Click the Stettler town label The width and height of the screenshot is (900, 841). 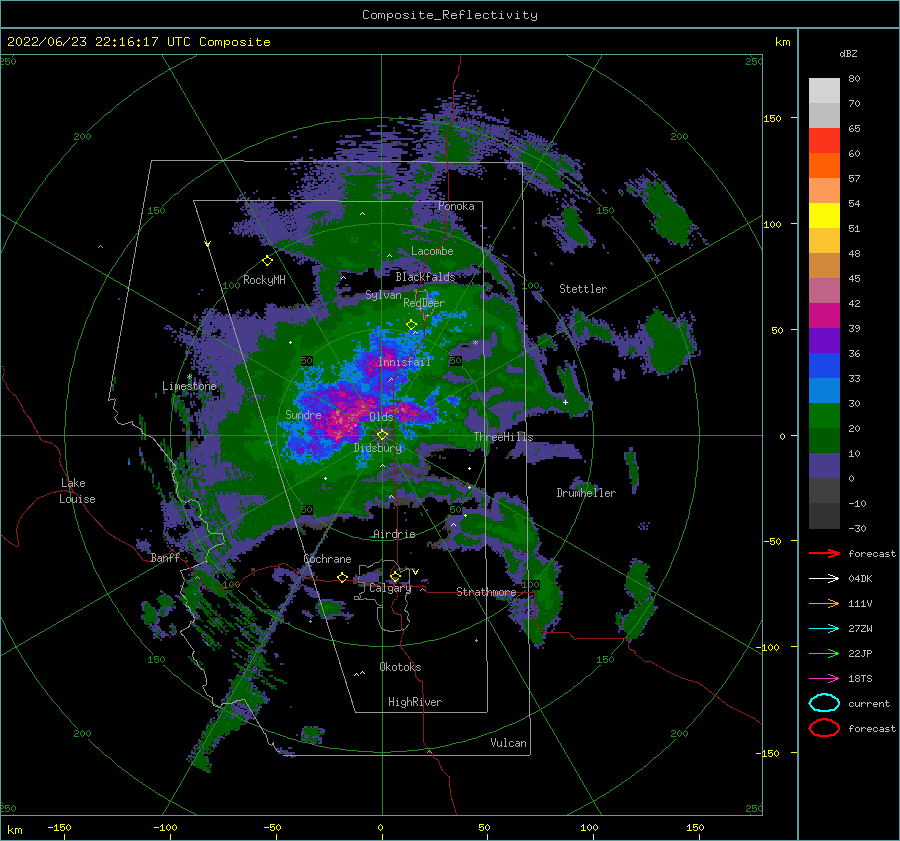click(583, 289)
